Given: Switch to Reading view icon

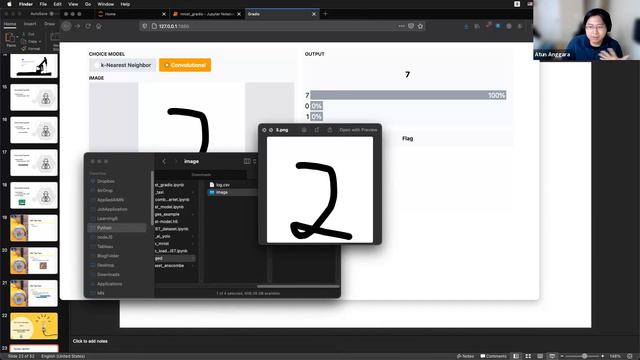Looking at the screenshot, I should pyautogui.click(x=540, y=356).
